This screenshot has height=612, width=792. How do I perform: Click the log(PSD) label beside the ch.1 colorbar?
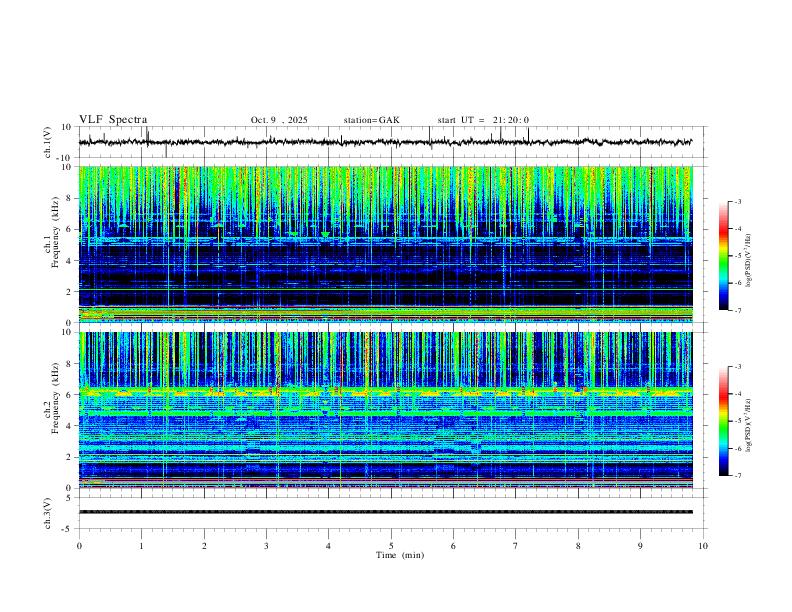(x=749, y=261)
